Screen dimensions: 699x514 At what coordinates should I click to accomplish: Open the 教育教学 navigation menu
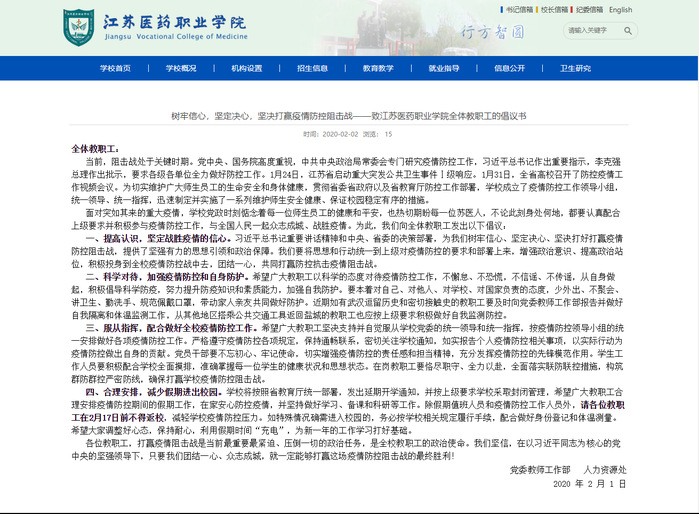coord(378,68)
